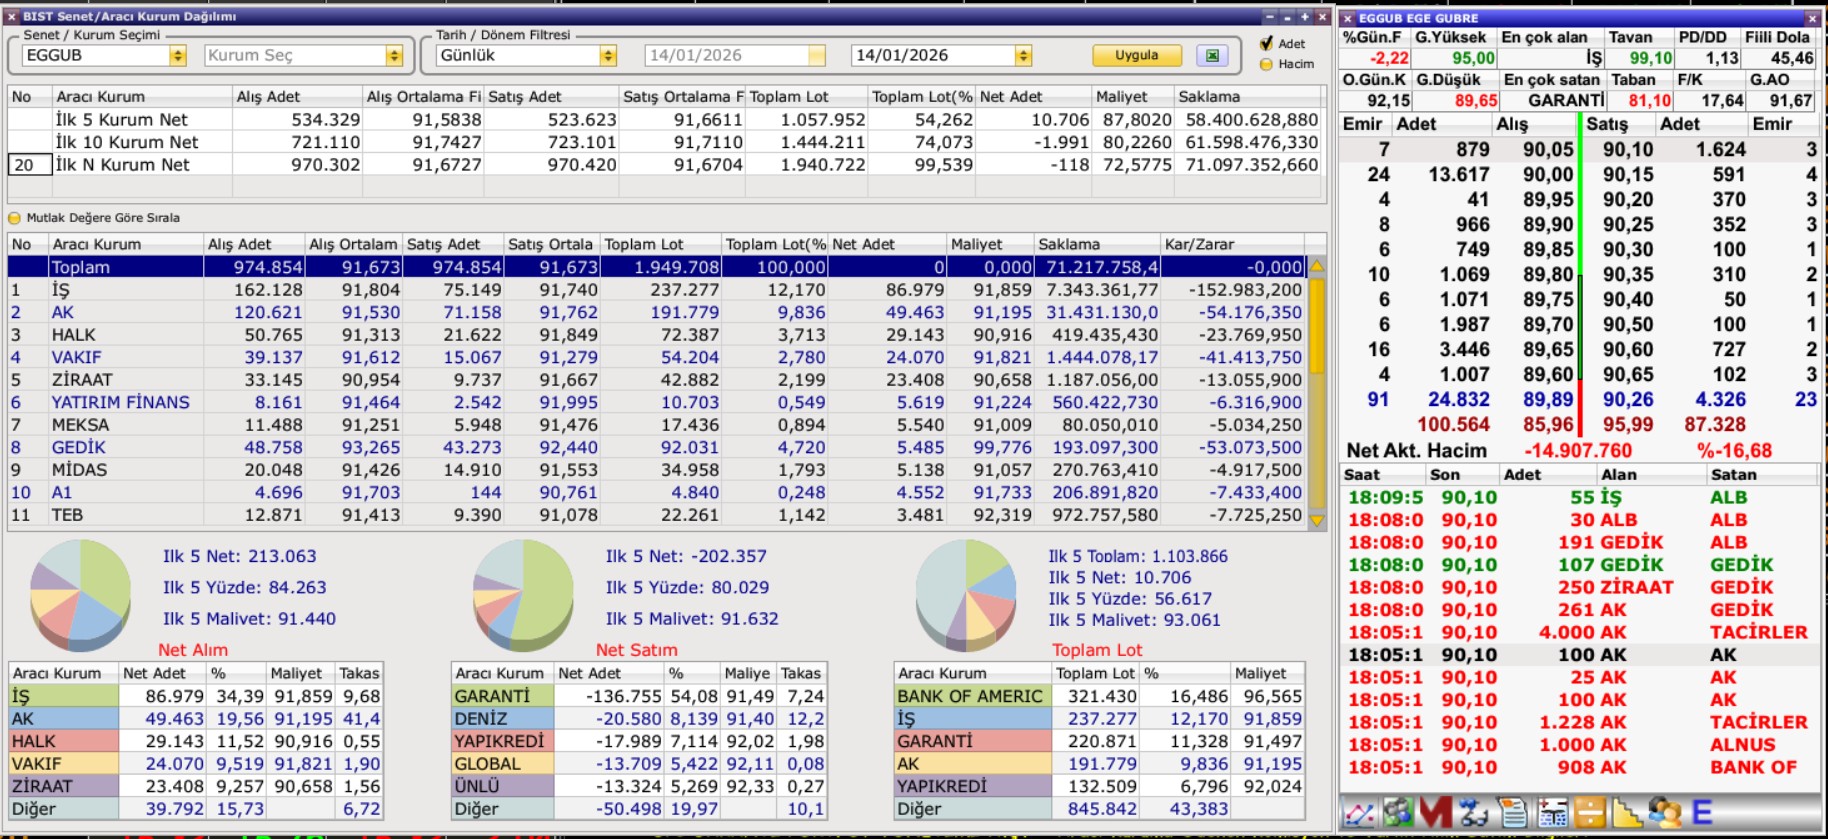This screenshot has width=1828, height=839.
Task: Select the YATIRIM FİNANS broker row
Action: tap(120, 402)
